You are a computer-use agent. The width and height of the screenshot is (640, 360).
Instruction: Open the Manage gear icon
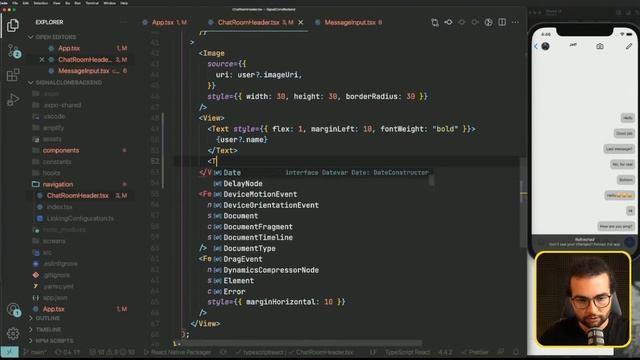pyautogui.click(x=13, y=333)
